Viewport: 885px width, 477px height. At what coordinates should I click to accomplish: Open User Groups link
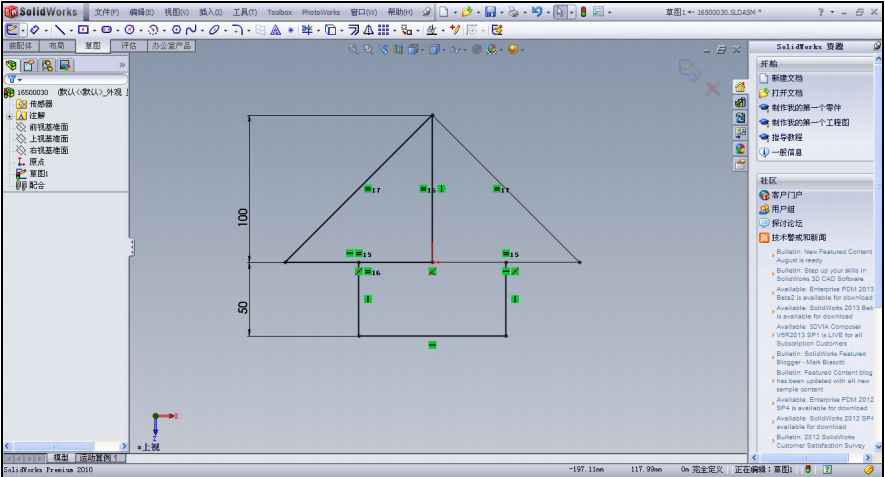(x=783, y=209)
